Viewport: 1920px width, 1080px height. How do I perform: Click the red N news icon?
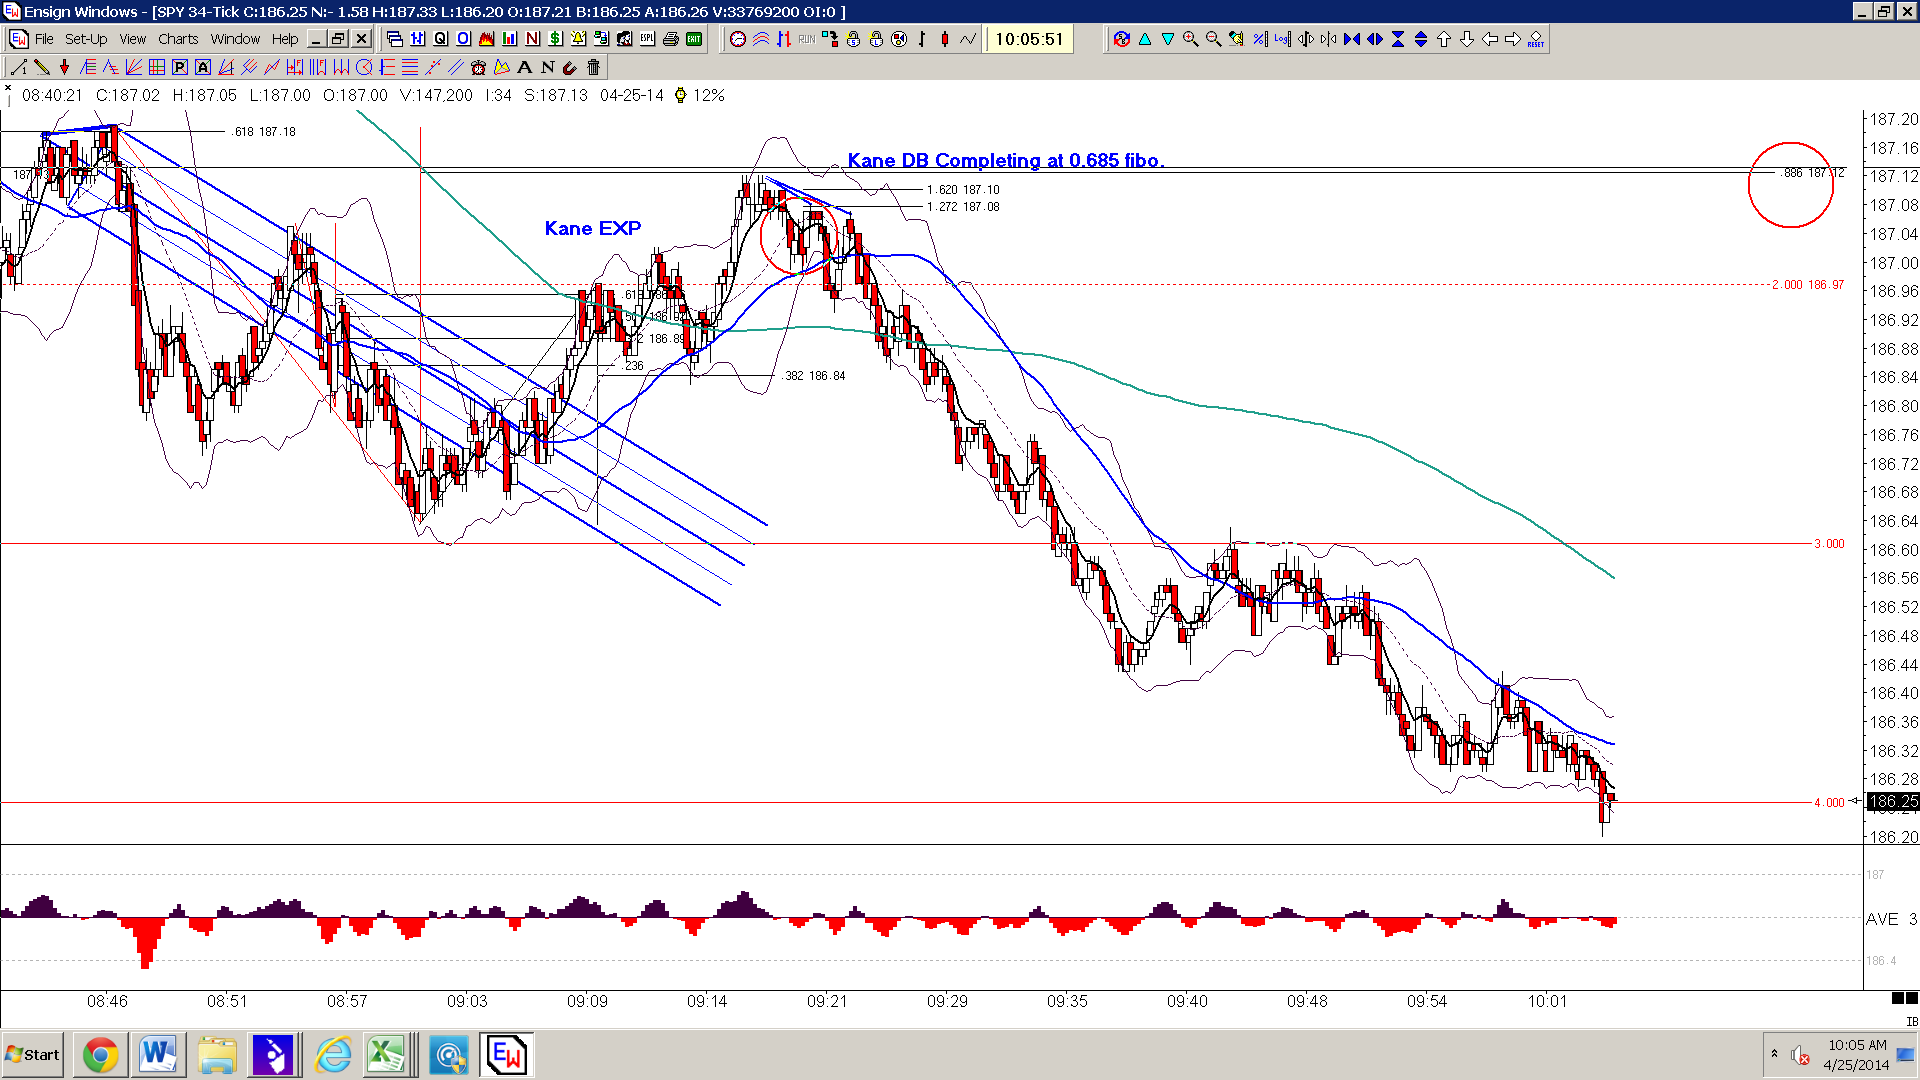533,39
